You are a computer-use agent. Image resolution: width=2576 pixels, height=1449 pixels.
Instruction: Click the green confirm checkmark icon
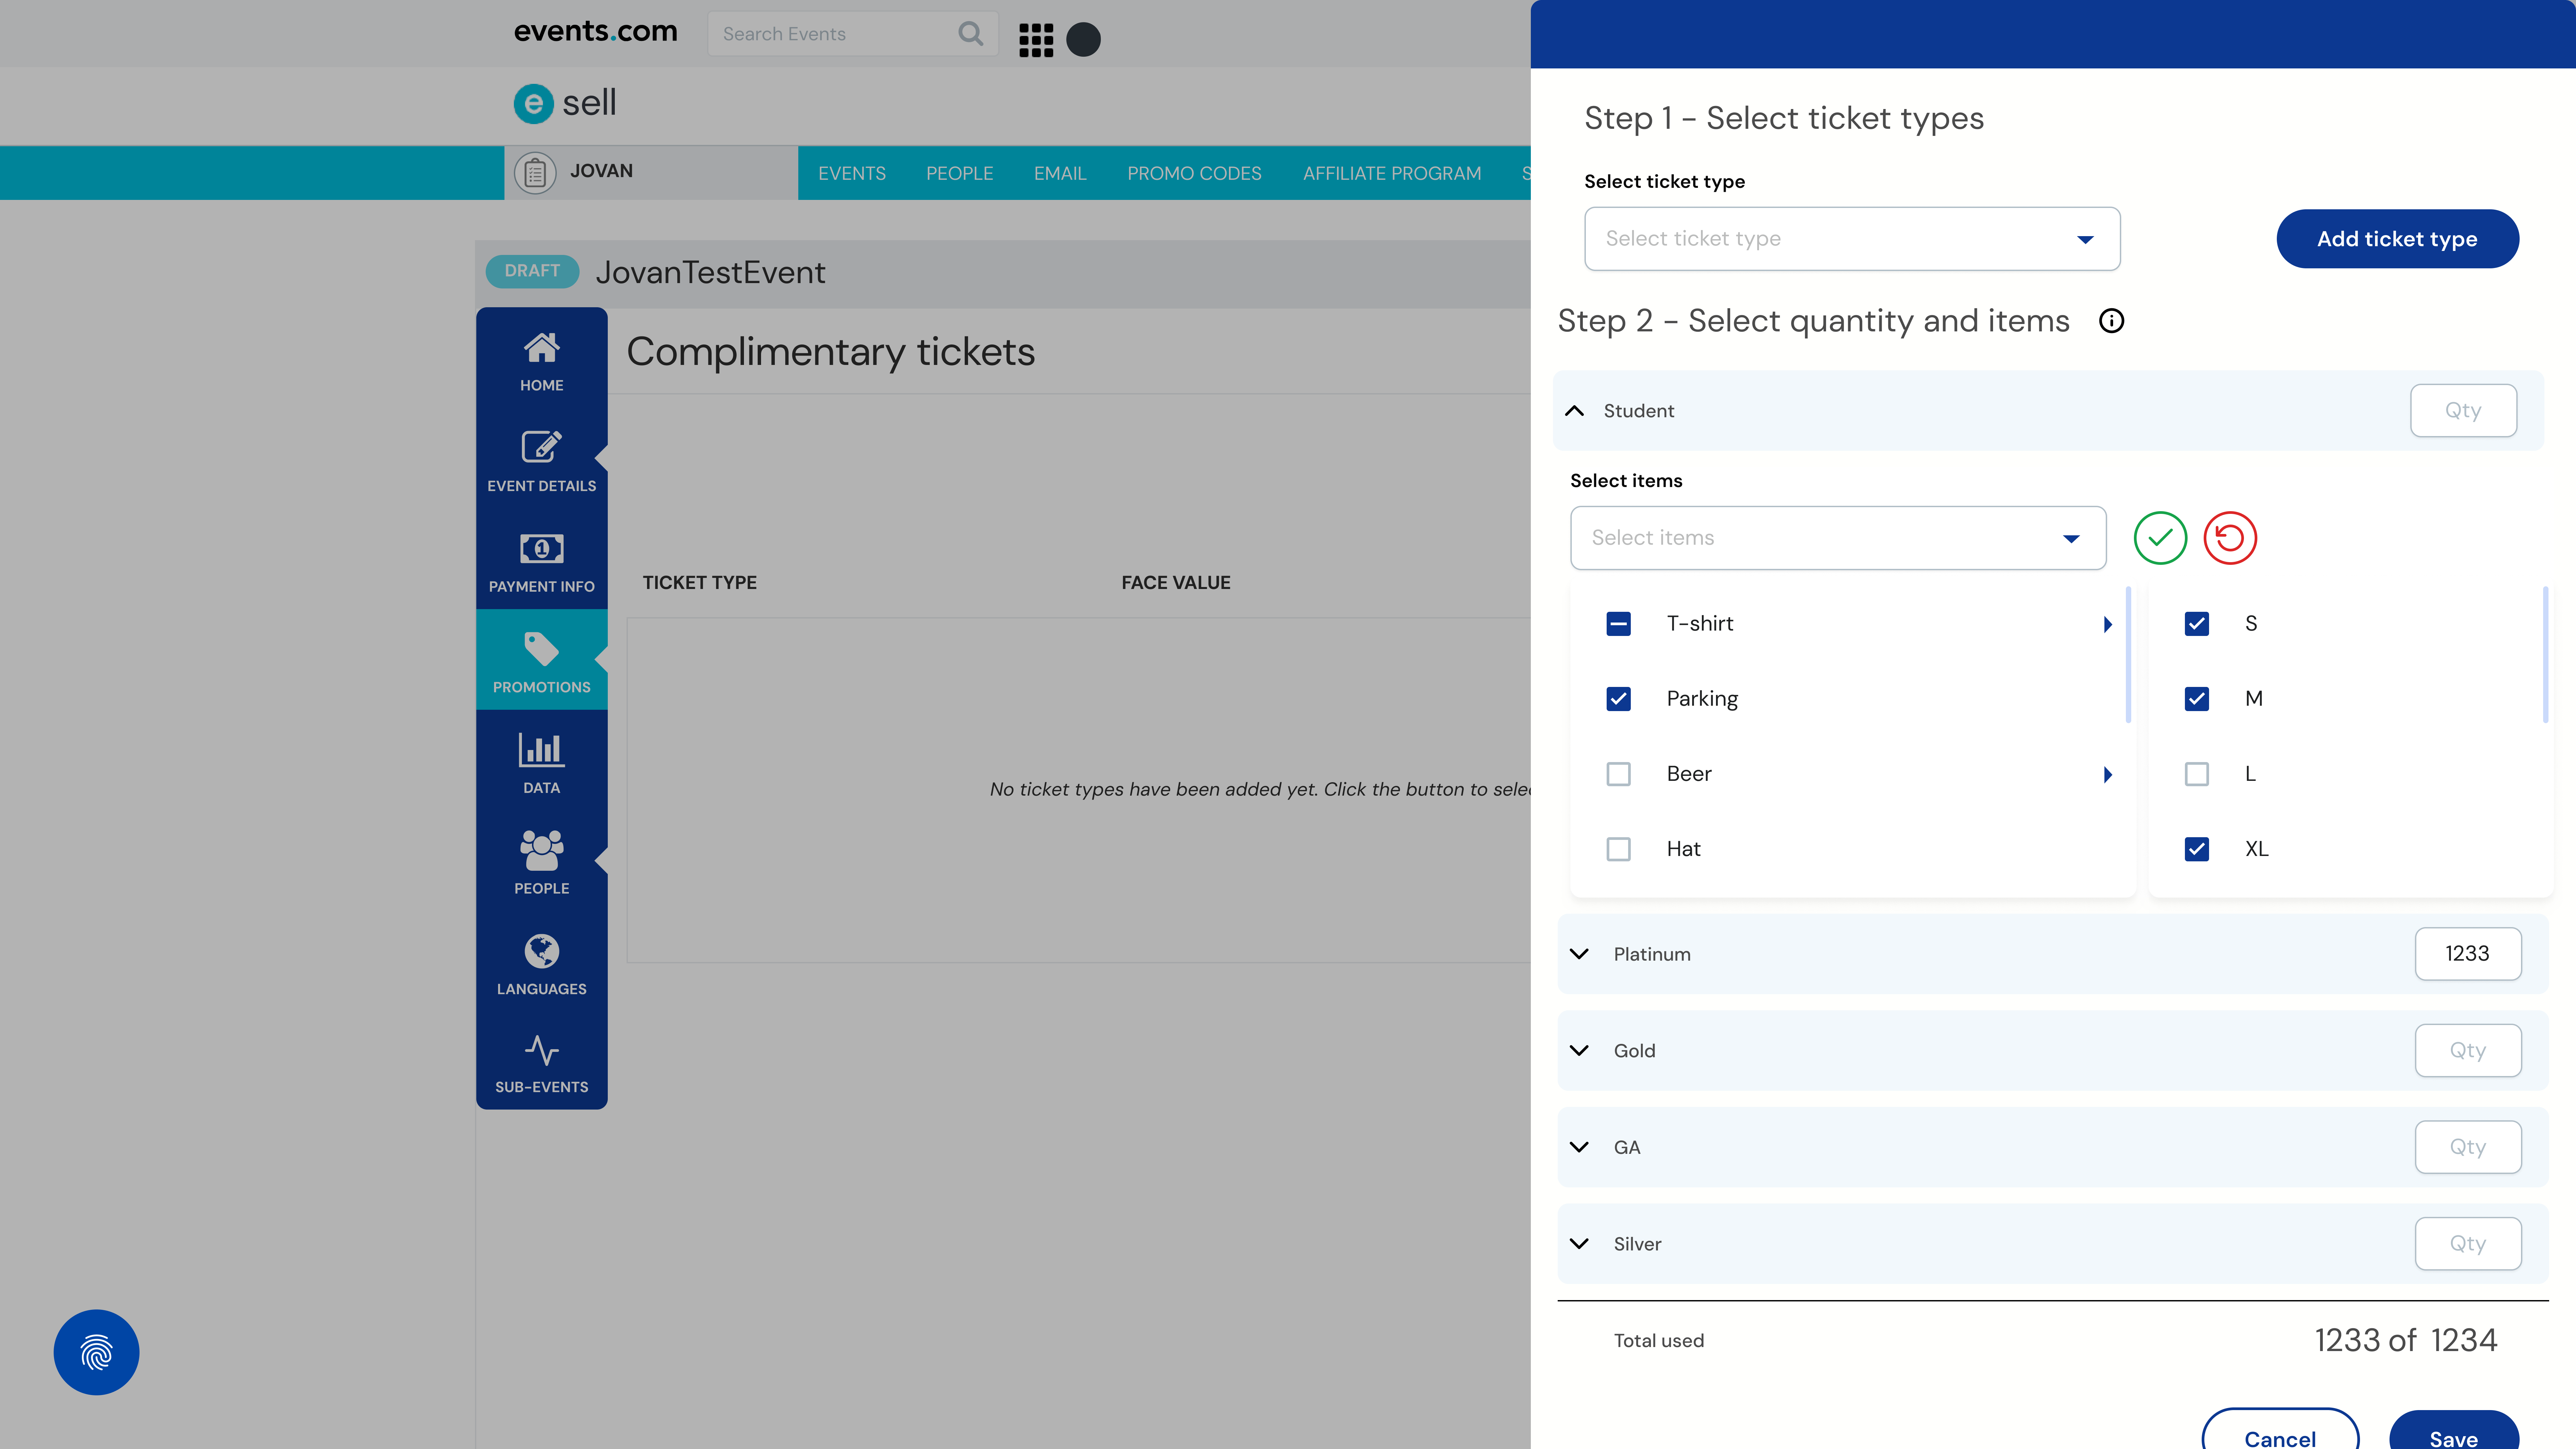(x=2160, y=538)
